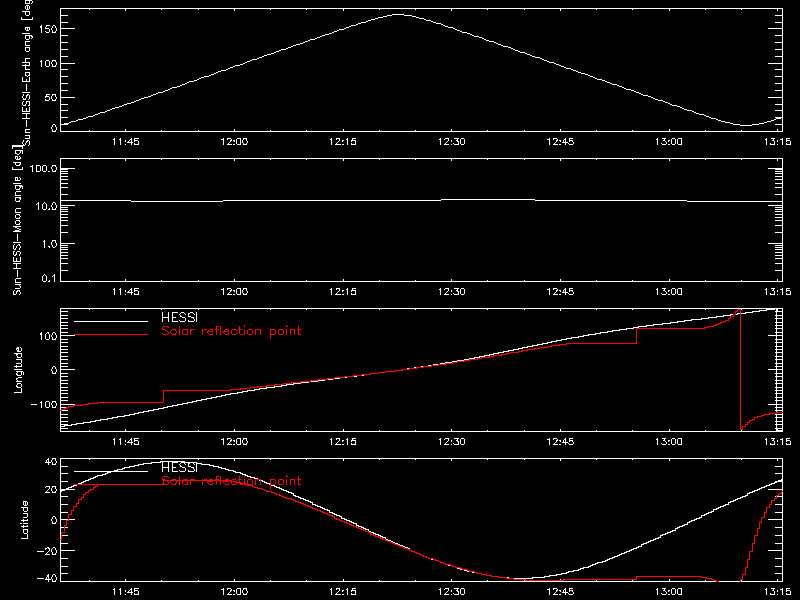
Task: Click the 1.0 tick on Moon angle axis
Action: tap(49, 244)
